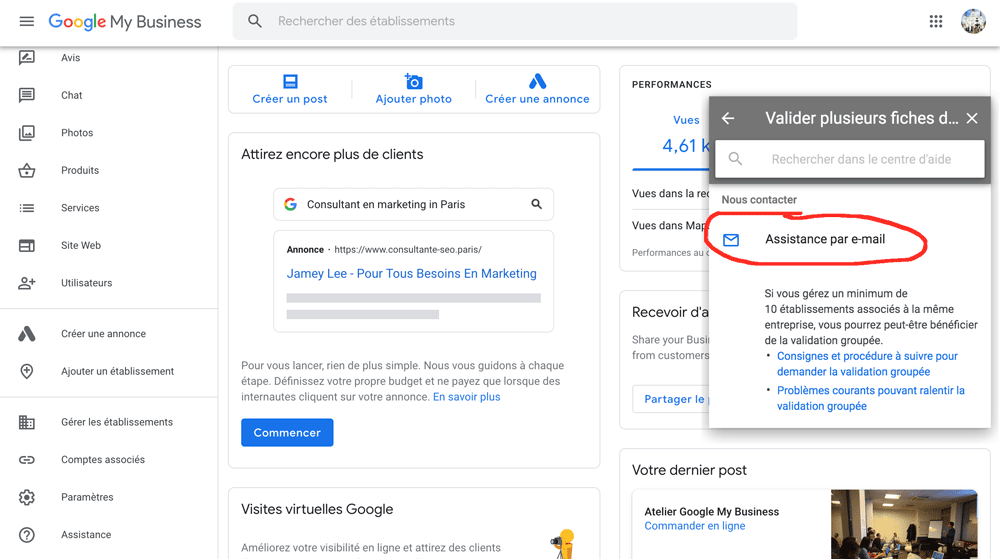Close the Valider plusieurs fiches help panel
Image resolution: width=1000 pixels, height=559 pixels.
click(x=972, y=118)
